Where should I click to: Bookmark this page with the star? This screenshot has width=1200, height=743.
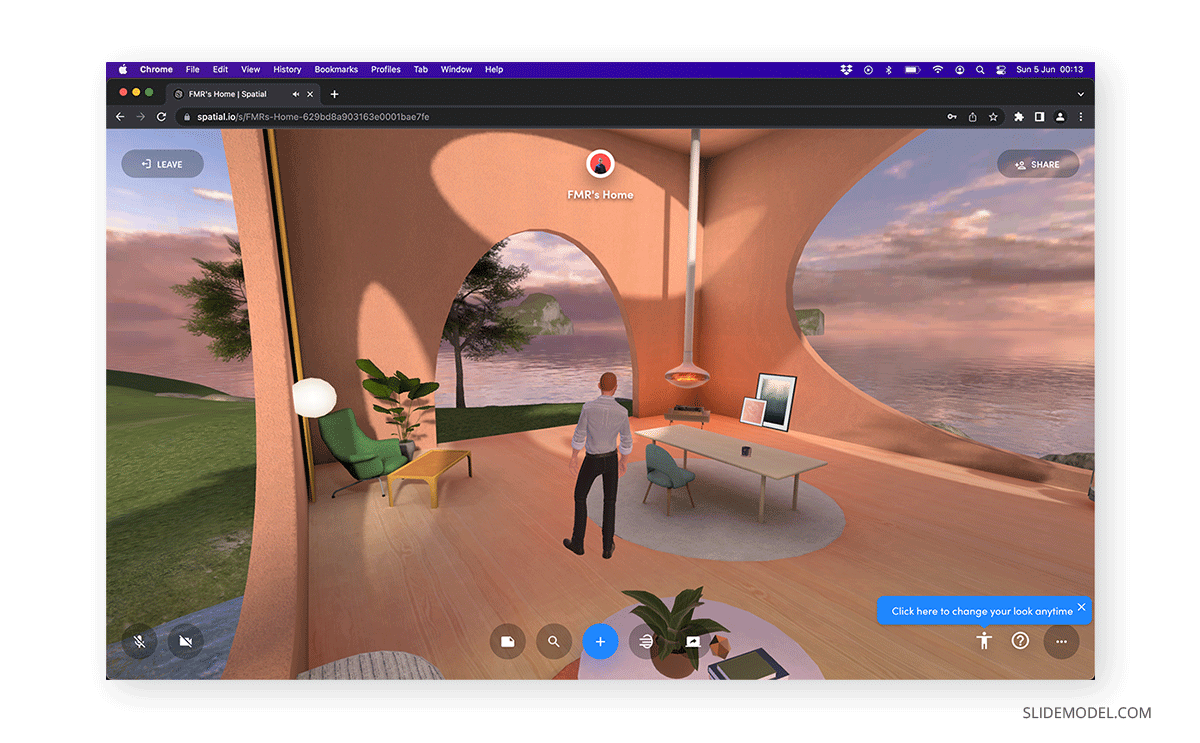coord(993,117)
